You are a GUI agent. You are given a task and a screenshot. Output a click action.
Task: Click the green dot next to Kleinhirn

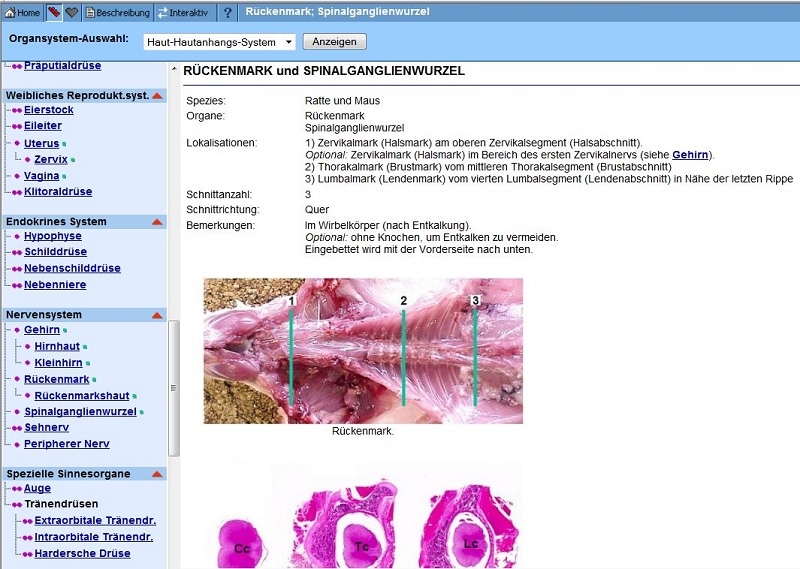click(87, 363)
